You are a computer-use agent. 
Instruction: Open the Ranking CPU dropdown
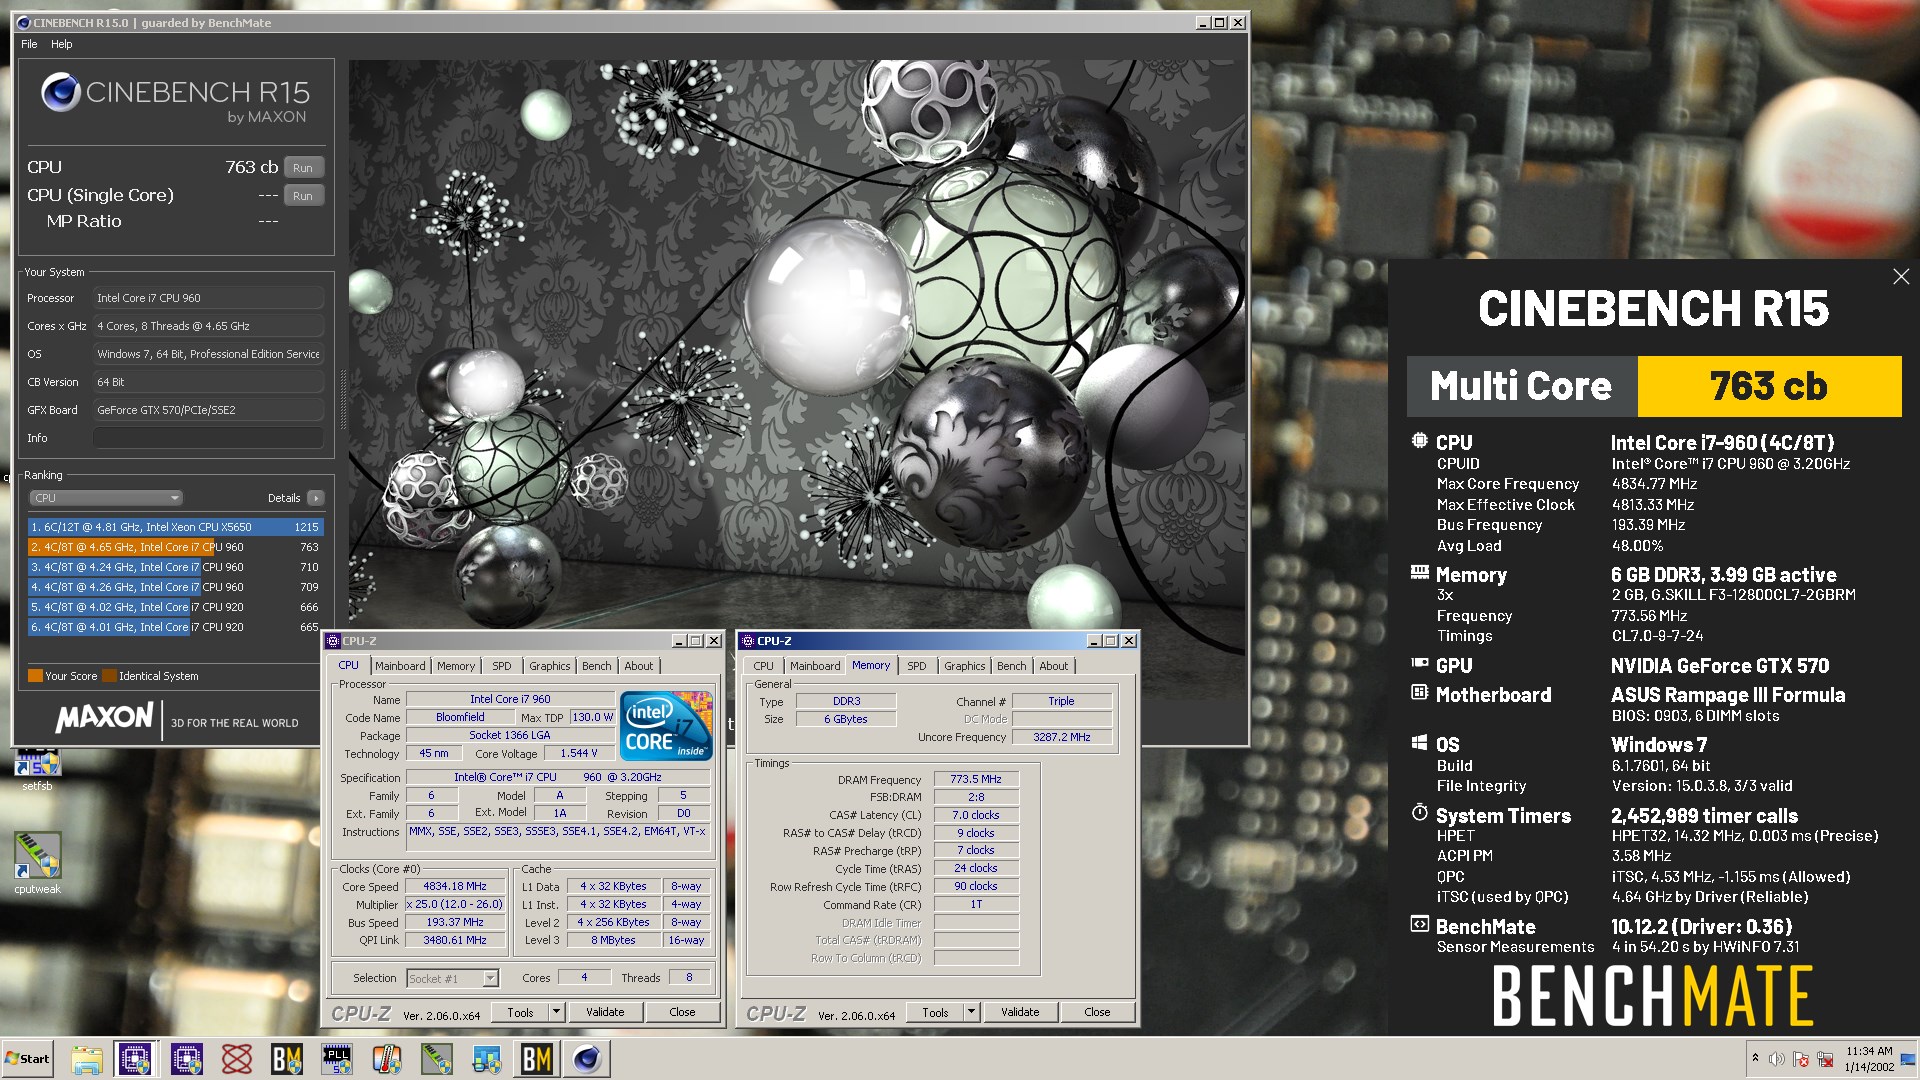[x=105, y=498]
